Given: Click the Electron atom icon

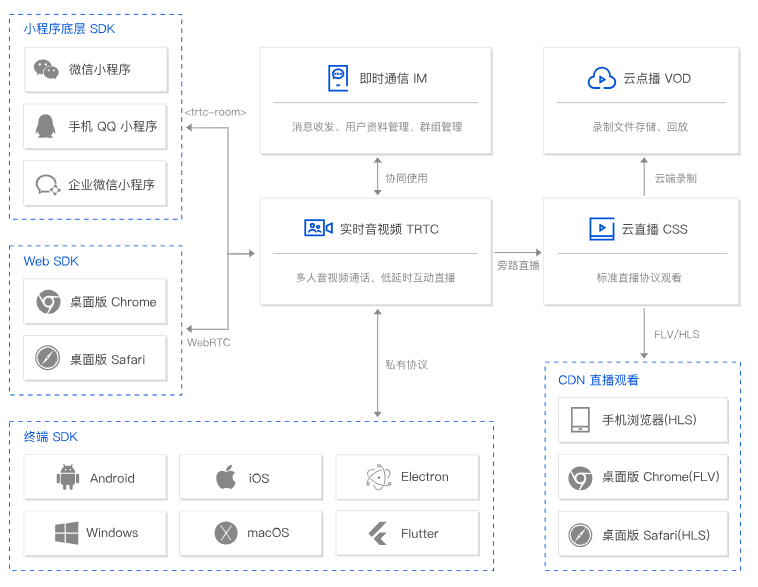Looking at the screenshot, I should click(379, 477).
